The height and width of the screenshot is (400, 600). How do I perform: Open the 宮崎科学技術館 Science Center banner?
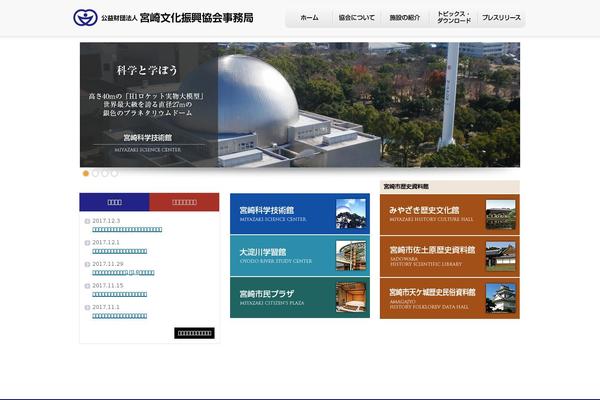click(x=300, y=214)
